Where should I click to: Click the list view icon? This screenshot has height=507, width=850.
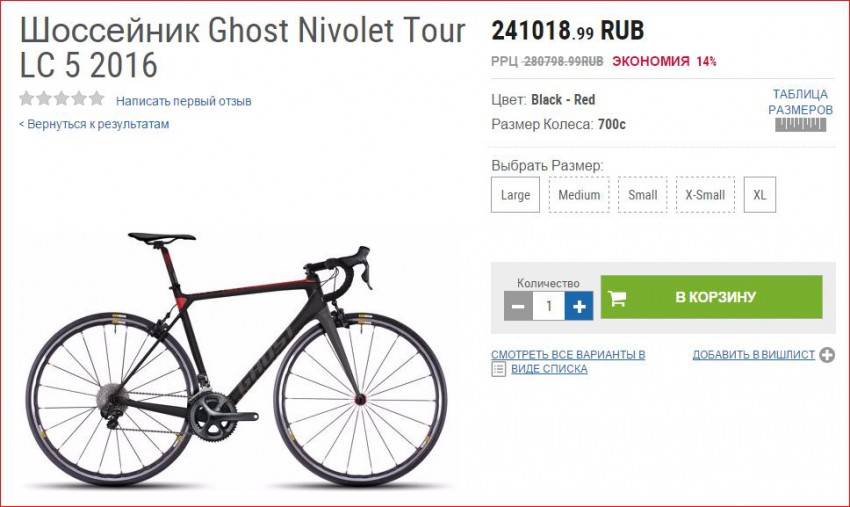(x=498, y=369)
